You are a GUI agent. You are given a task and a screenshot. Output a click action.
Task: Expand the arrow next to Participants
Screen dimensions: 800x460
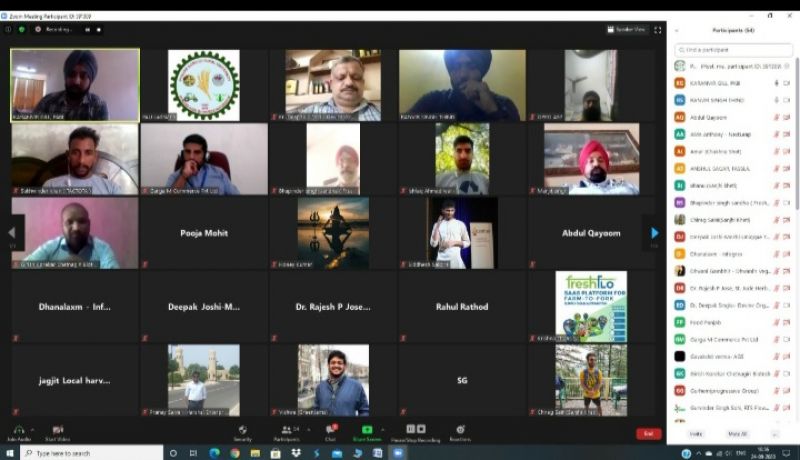(309, 429)
